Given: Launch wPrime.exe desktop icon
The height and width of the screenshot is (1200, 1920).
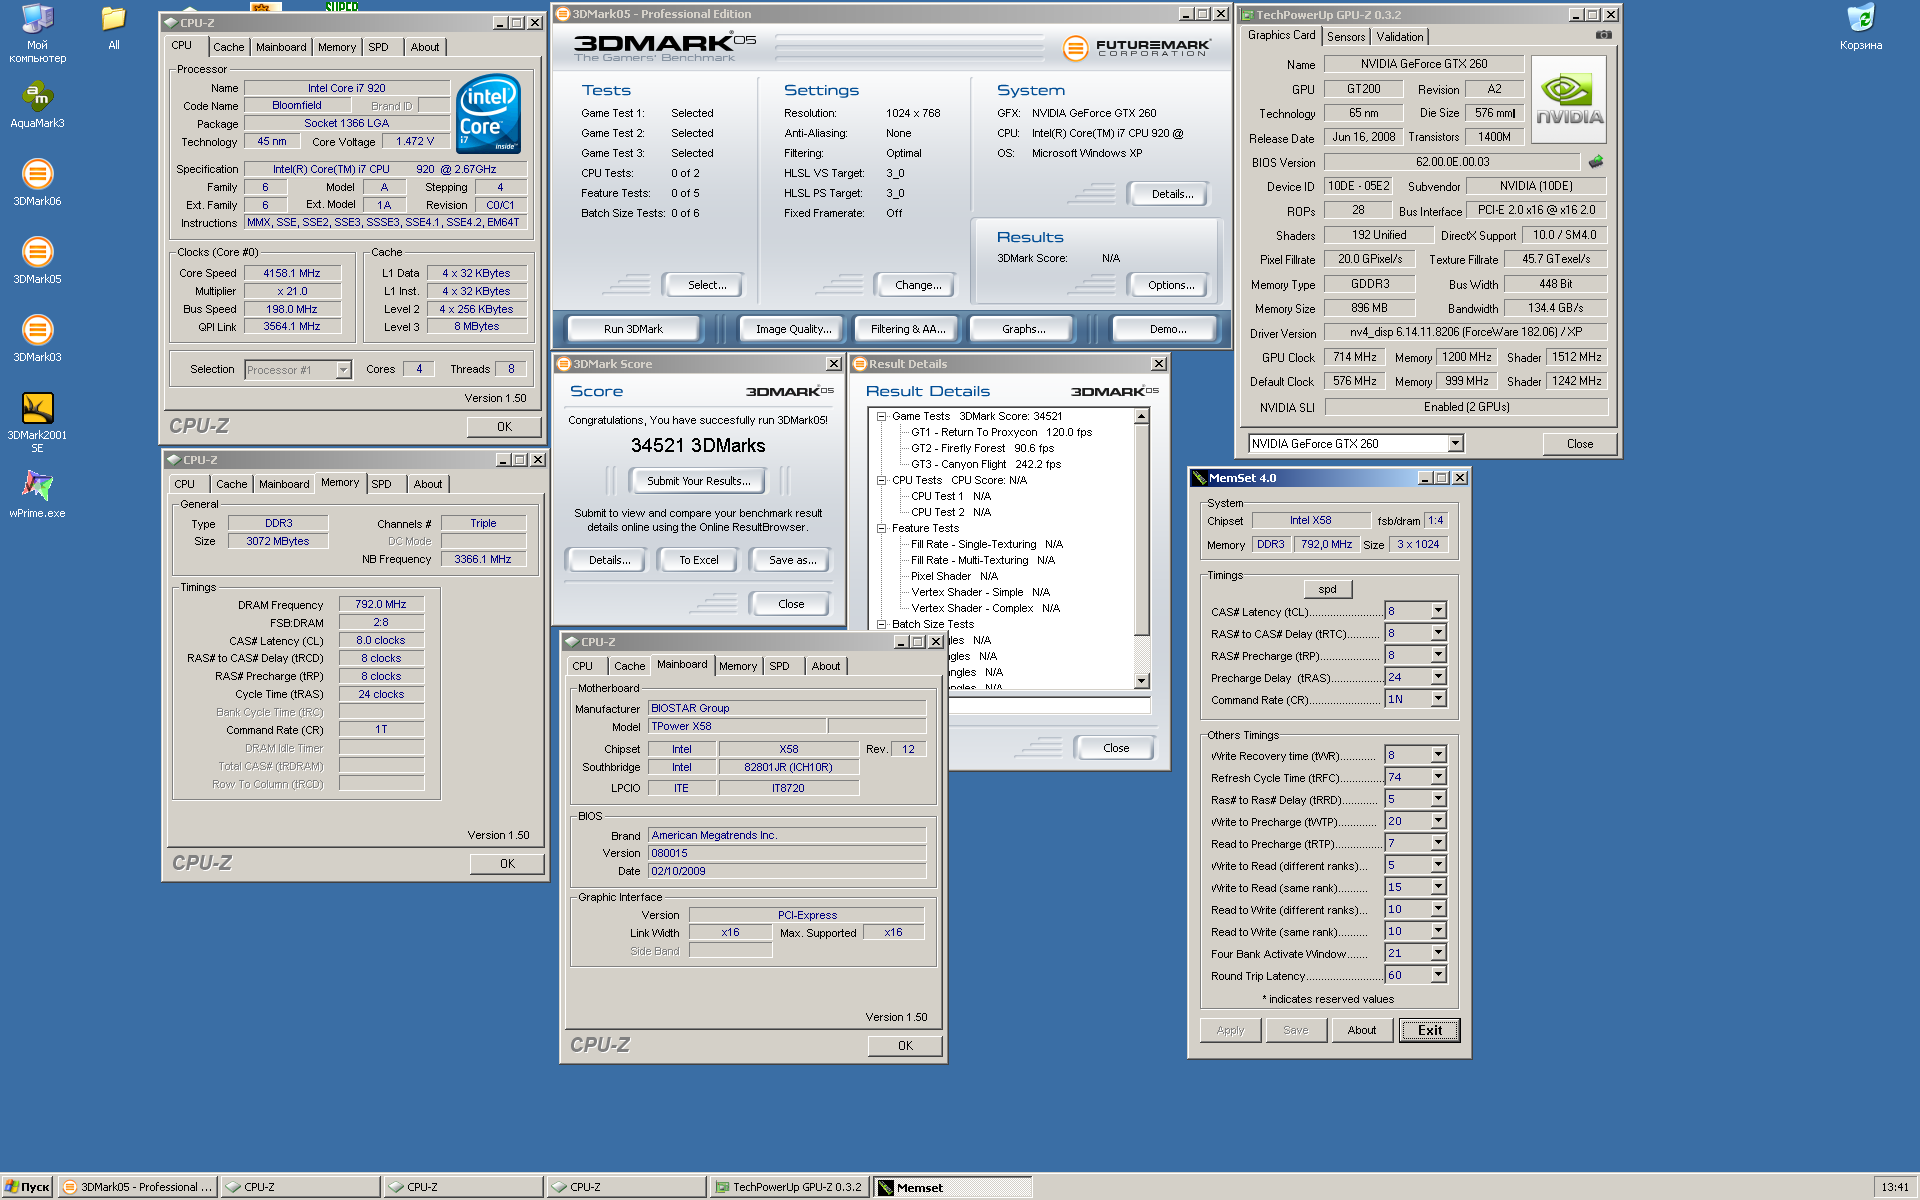Looking at the screenshot, I should click(37, 495).
